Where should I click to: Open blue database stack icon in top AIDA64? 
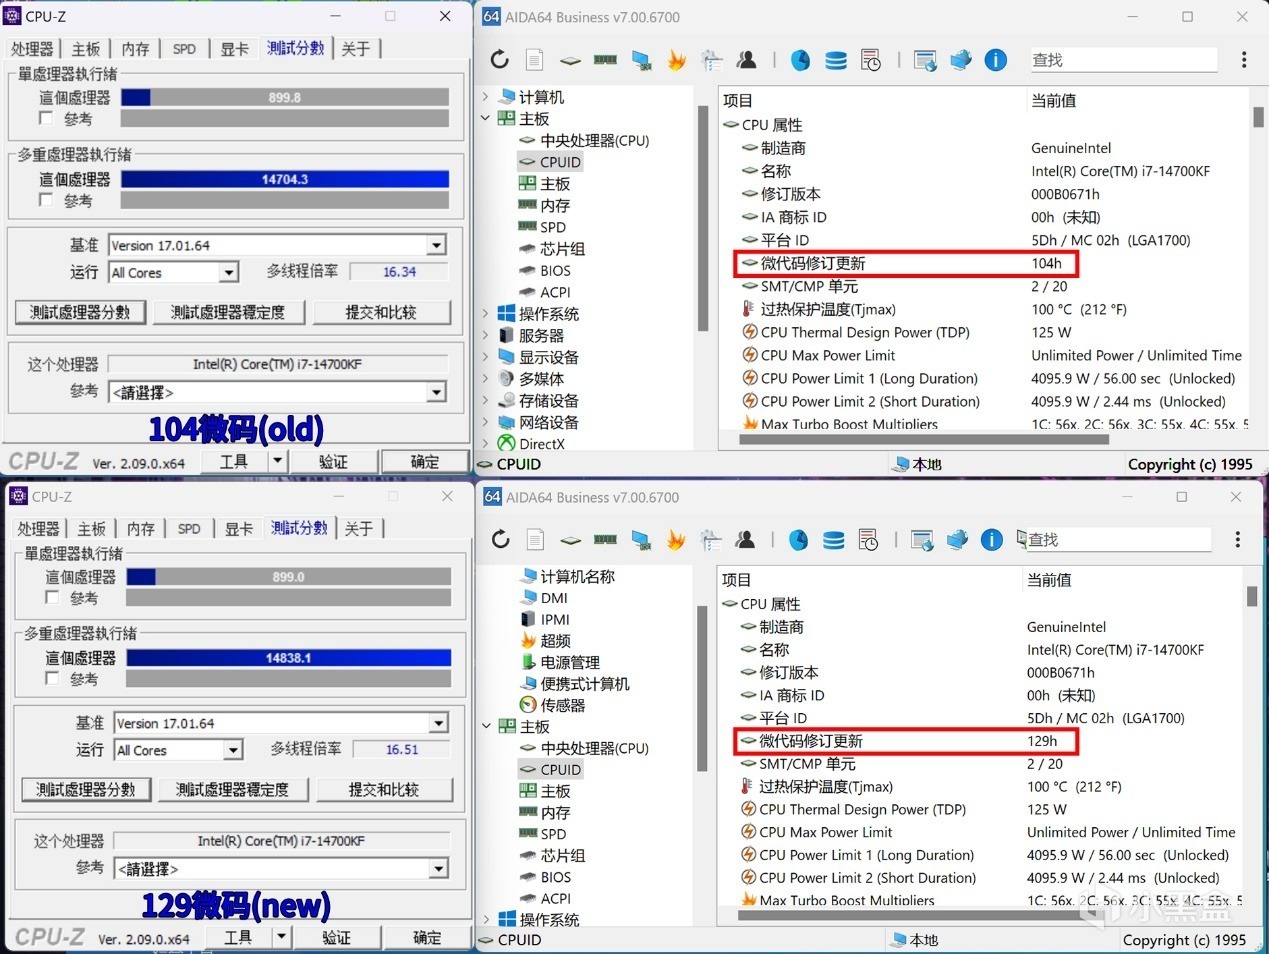click(x=836, y=60)
